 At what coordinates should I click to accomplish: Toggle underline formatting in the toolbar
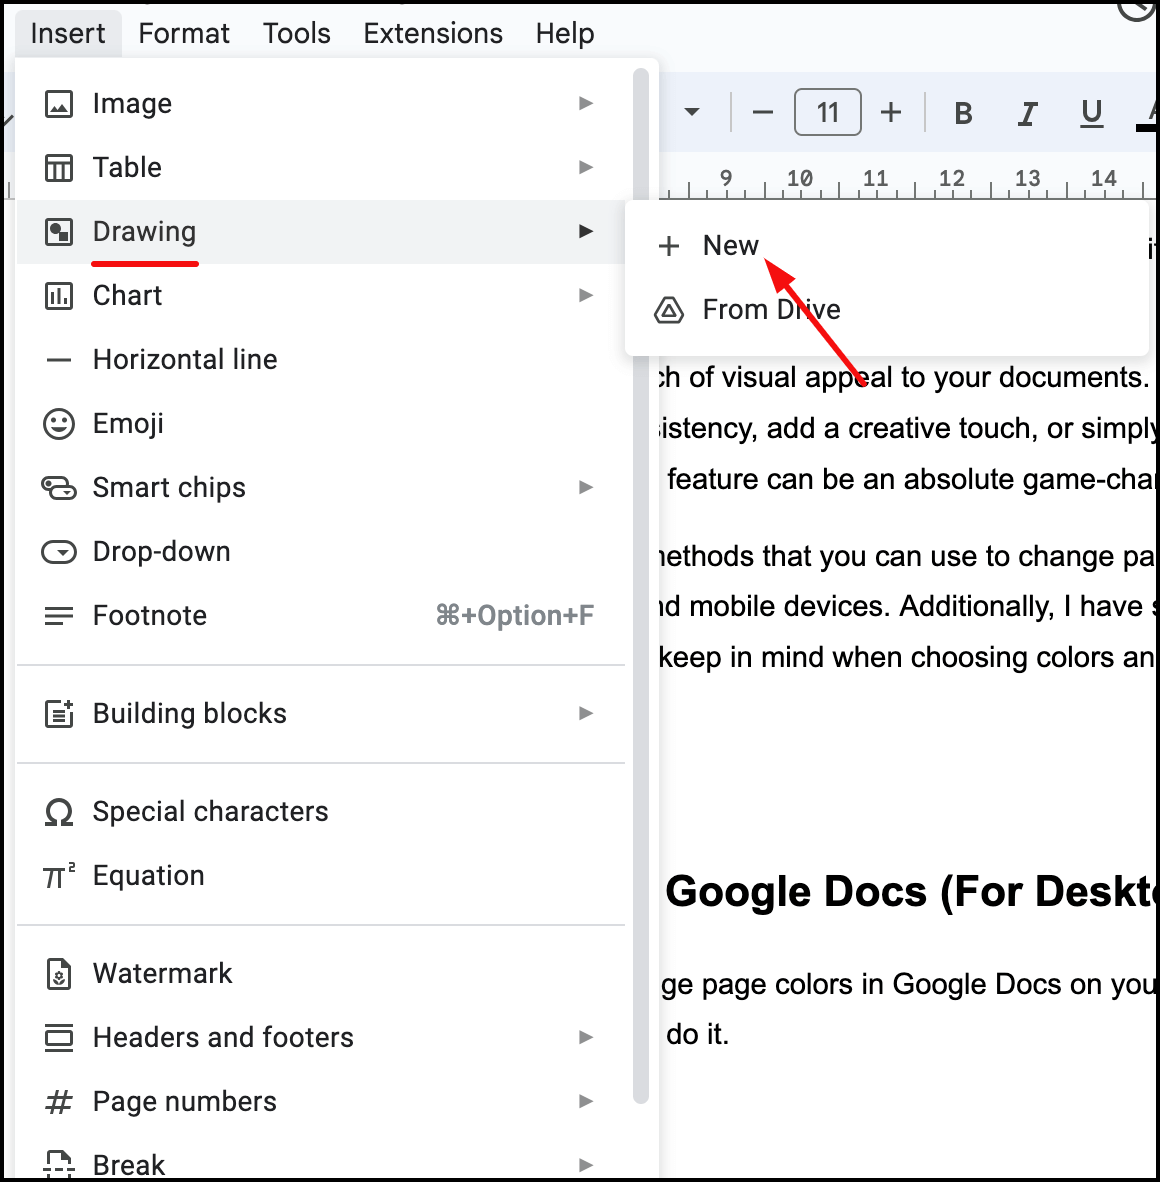tap(1091, 113)
